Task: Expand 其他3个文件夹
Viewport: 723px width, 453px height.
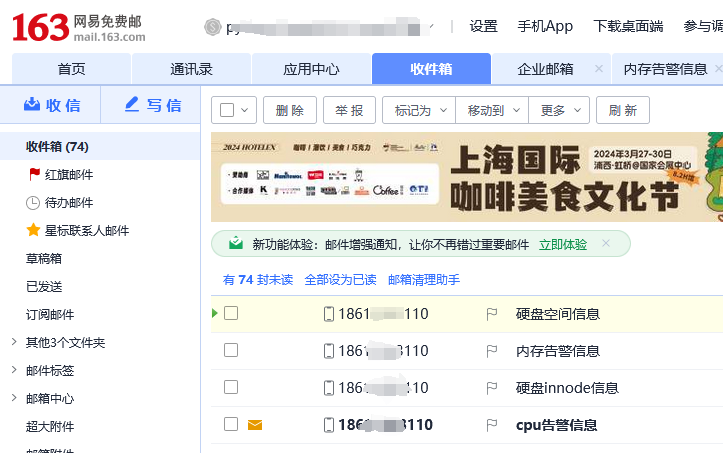Action: click(x=14, y=342)
